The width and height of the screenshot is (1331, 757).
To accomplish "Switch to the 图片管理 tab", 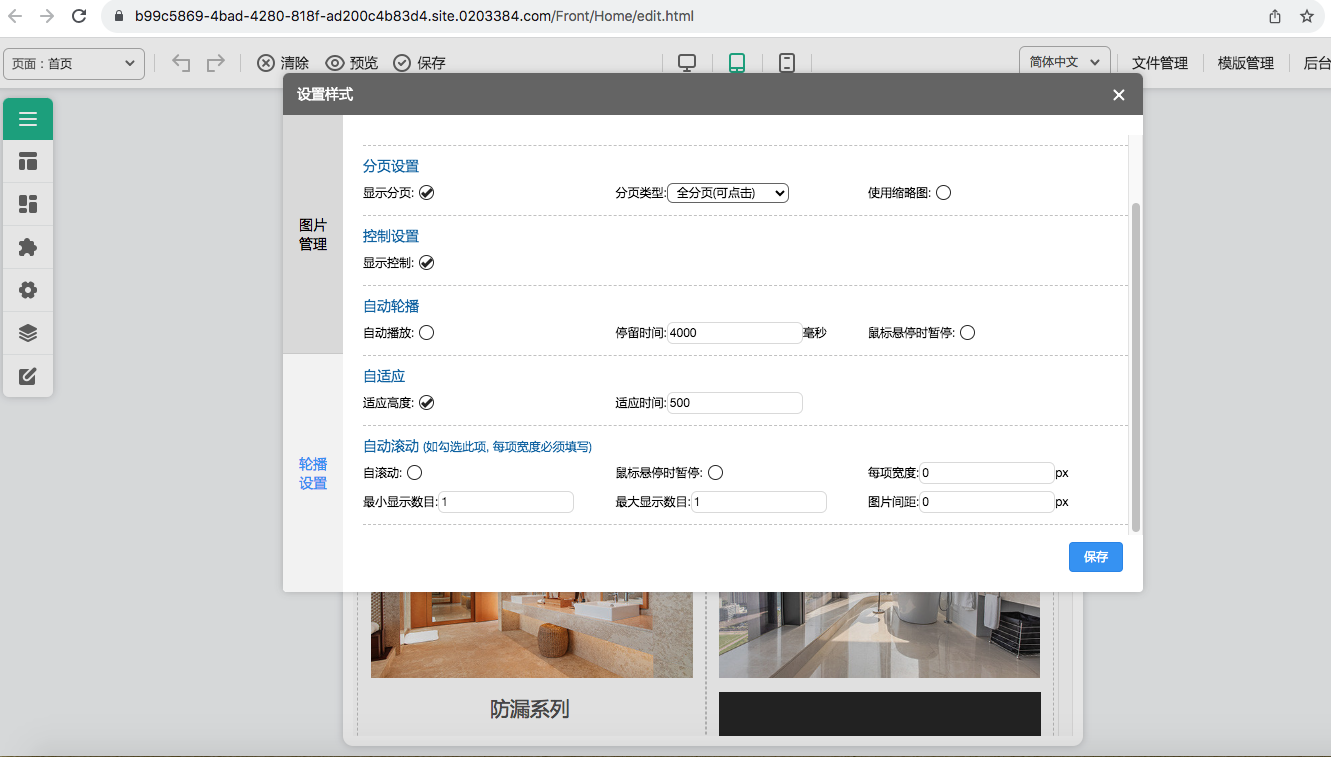I will [x=313, y=234].
